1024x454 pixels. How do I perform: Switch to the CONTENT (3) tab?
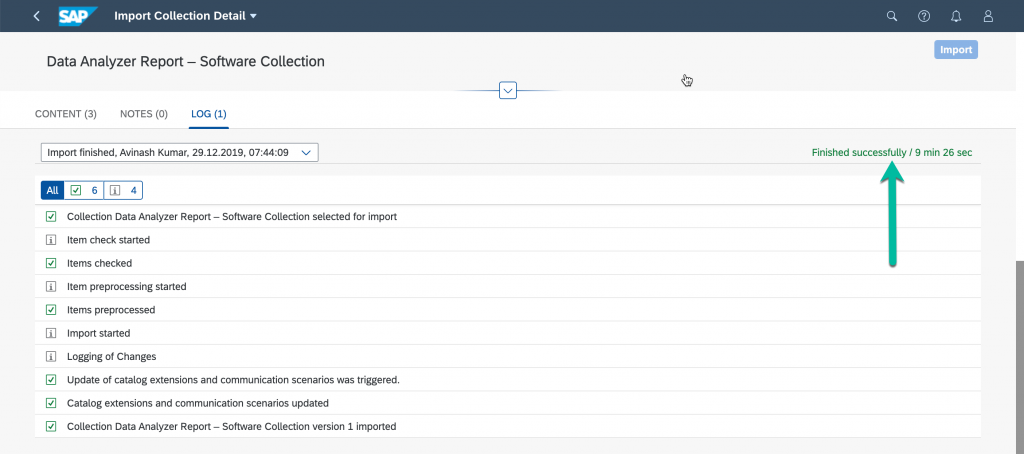65,114
